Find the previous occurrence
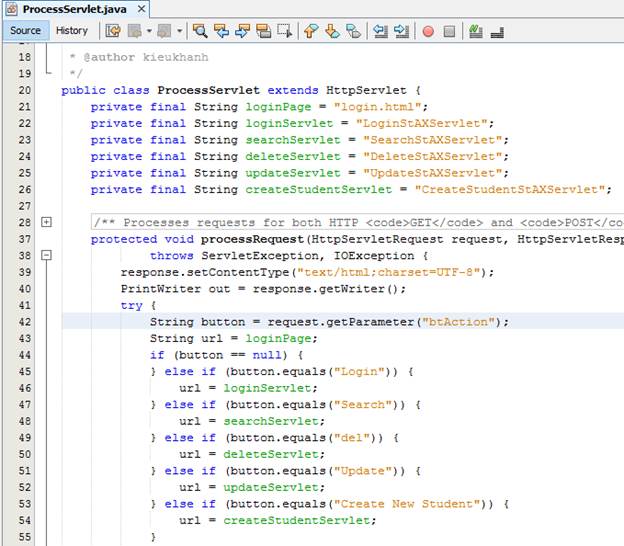Image resolution: width=624 pixels, height=546 pixels. (x=221, y=31)
